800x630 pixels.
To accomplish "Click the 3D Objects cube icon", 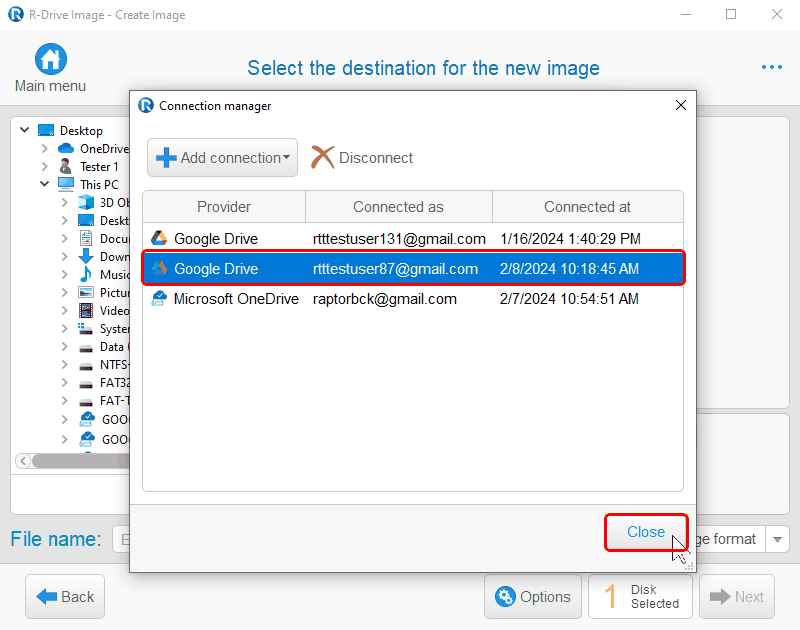I will (x=86, y=203).
